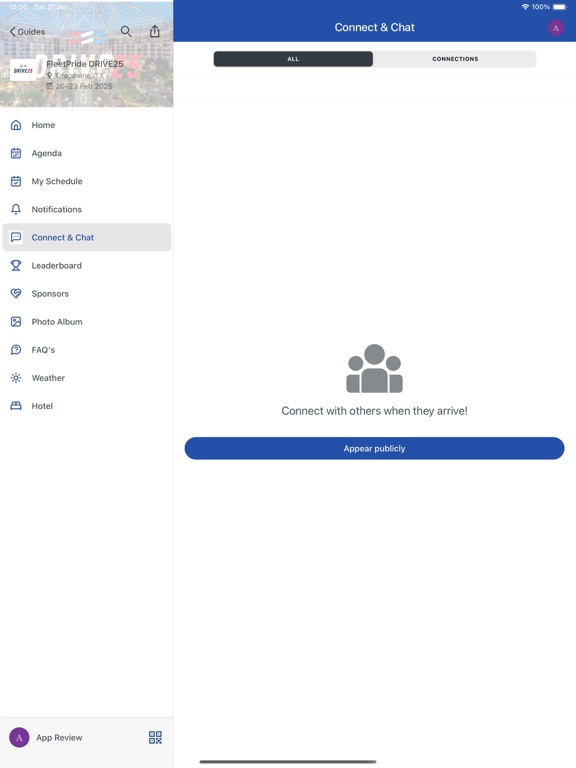This screenshot has width=576, height=768.
Task: Tap the 20-23 Feb 2025 date
Action: click(x=84, y=86)
